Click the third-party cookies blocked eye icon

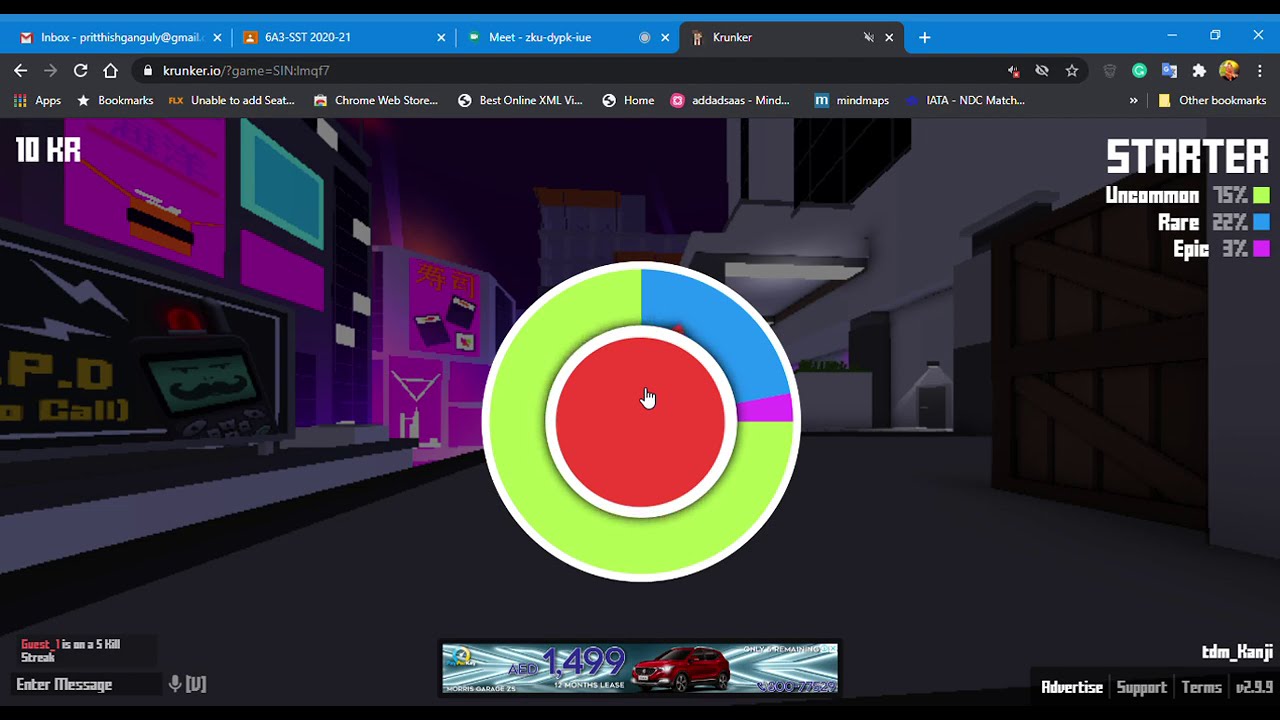point(1042,71)
